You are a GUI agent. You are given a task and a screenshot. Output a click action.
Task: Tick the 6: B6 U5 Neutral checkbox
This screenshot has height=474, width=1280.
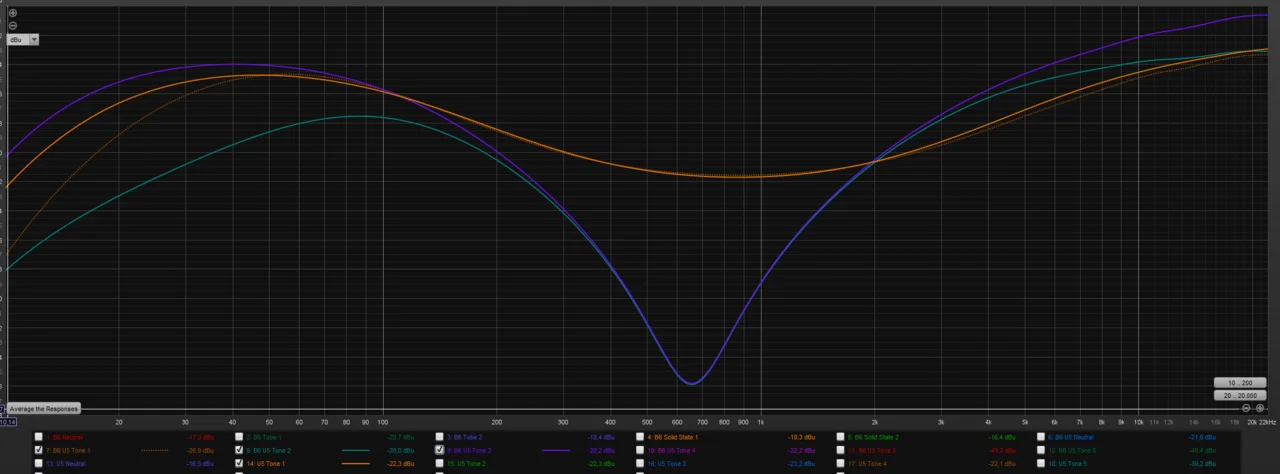1041,437
